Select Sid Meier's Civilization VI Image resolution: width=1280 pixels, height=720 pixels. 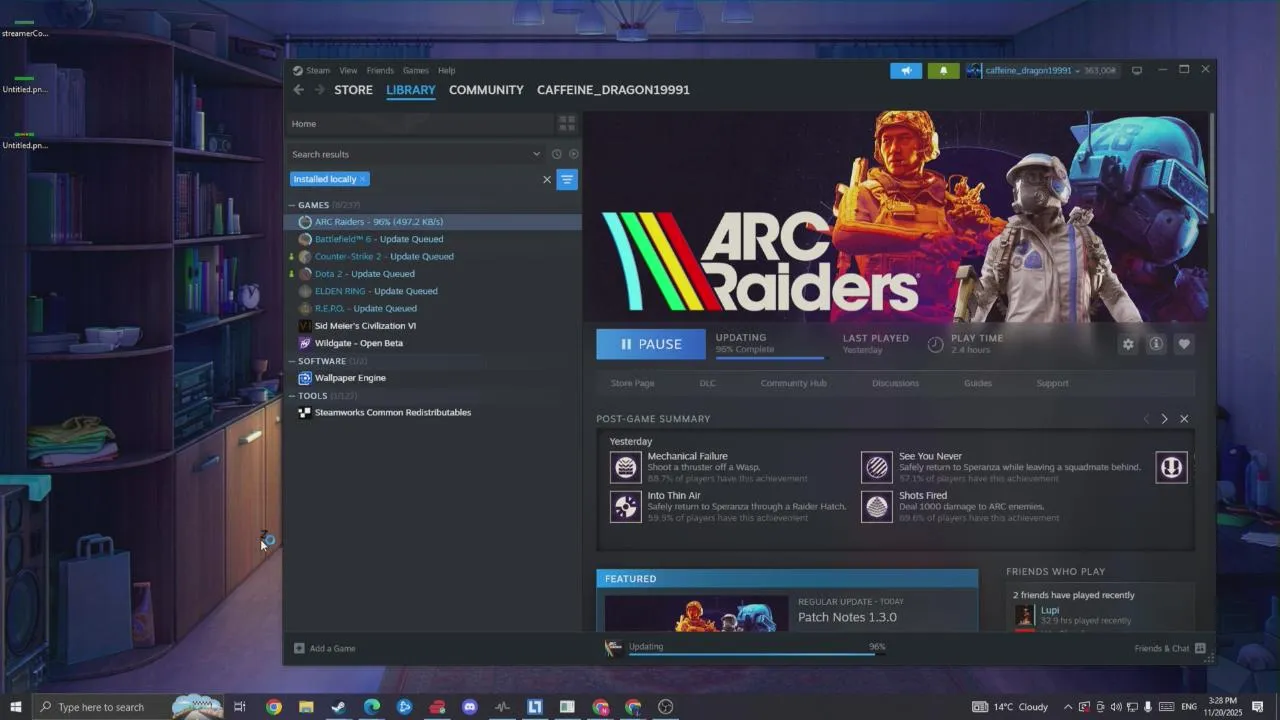433,326
